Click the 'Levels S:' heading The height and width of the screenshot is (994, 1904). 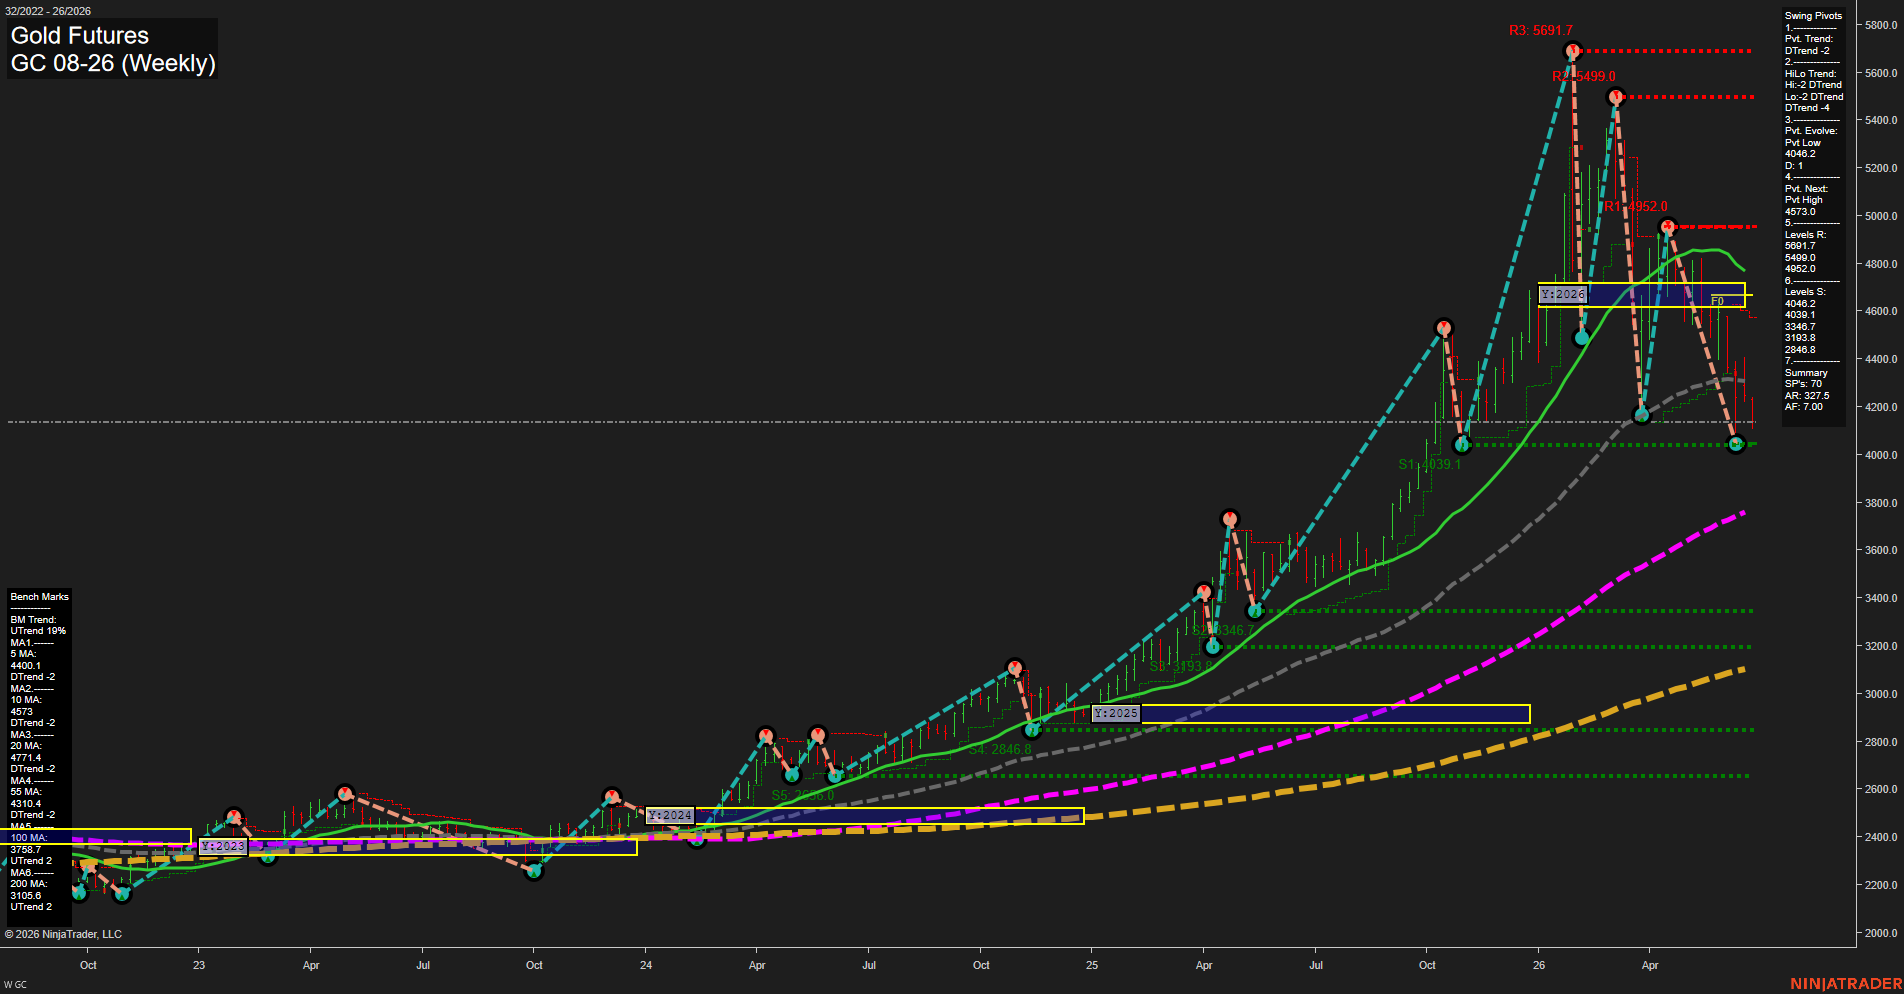[x=1805, y=292]
